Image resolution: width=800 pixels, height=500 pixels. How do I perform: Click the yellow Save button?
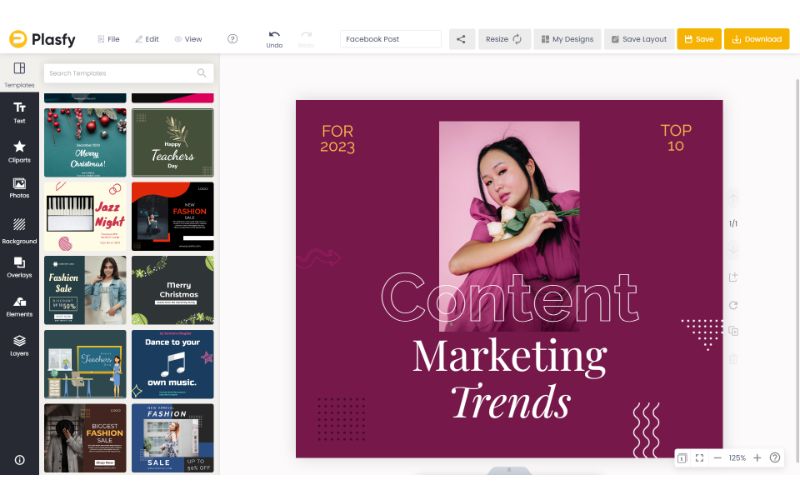[x=699, y=39]
